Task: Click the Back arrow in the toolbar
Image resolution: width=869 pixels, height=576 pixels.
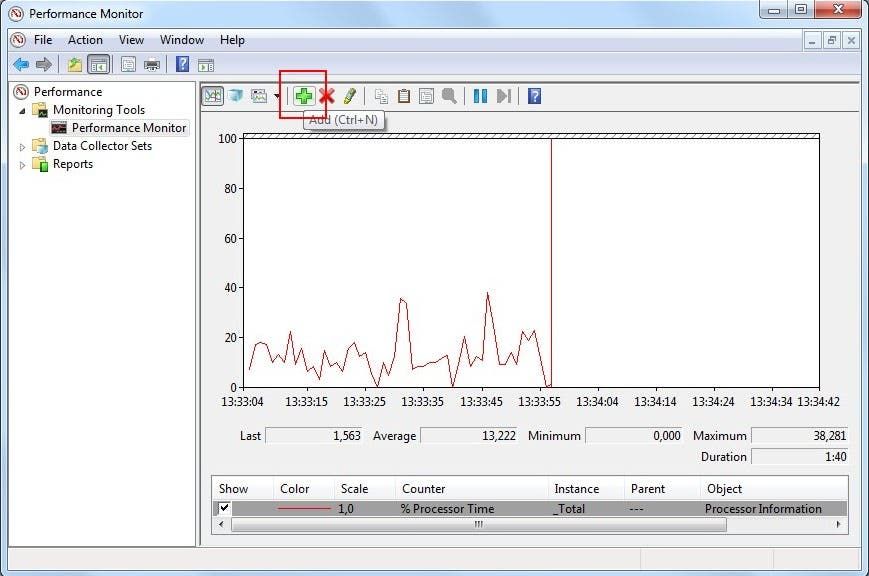Action: (x=21, y=65)
